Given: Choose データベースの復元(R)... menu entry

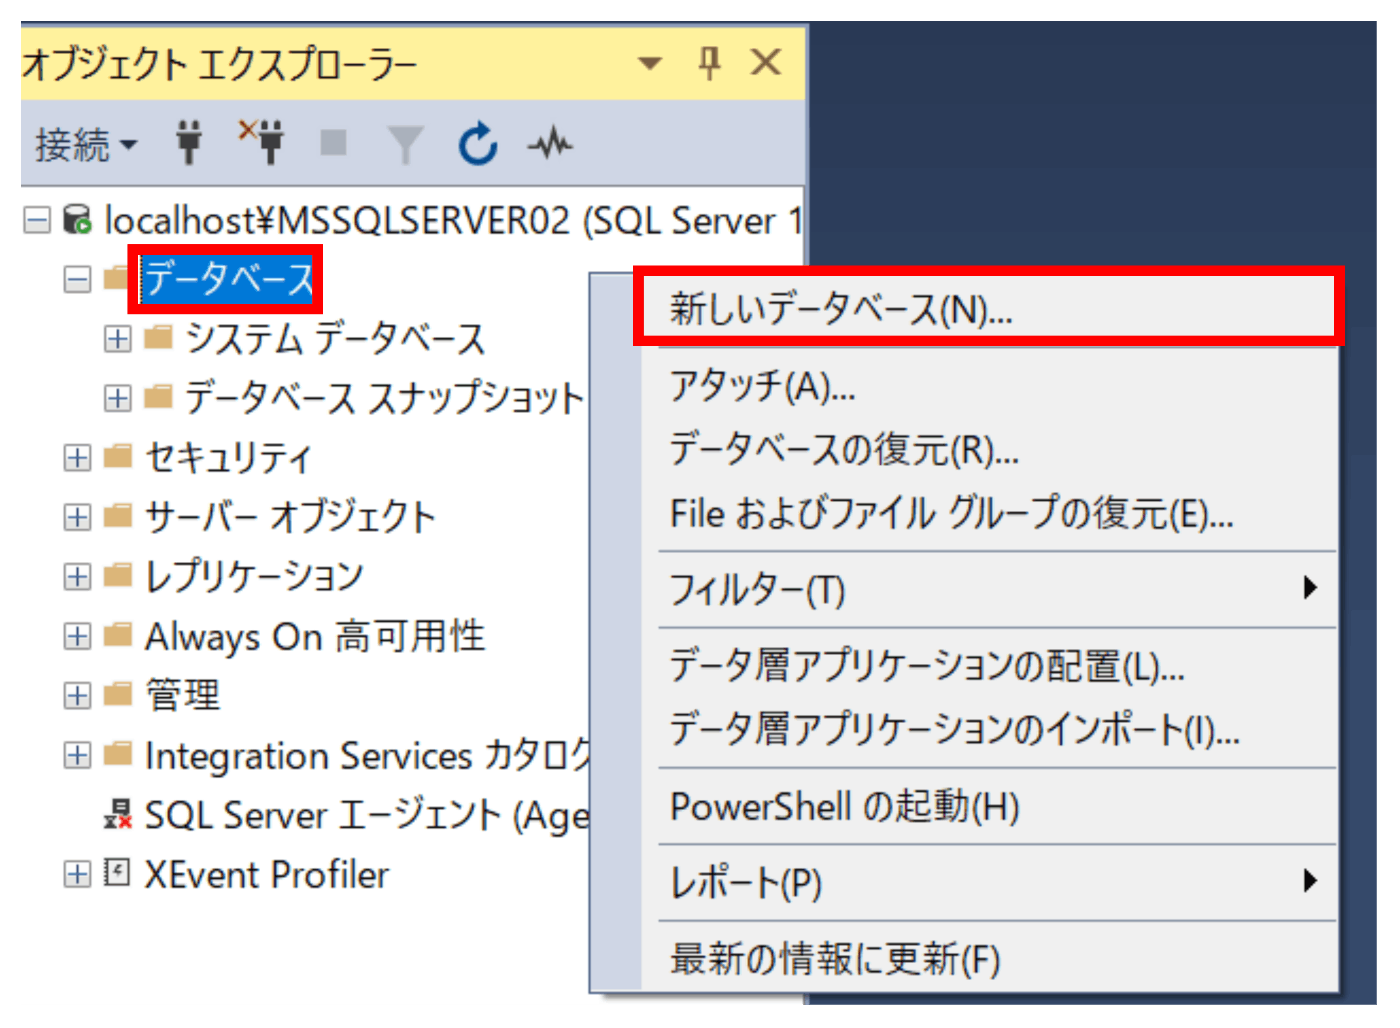Looking at the screenshot, I should pyautogui.click(x=989, y=450).
